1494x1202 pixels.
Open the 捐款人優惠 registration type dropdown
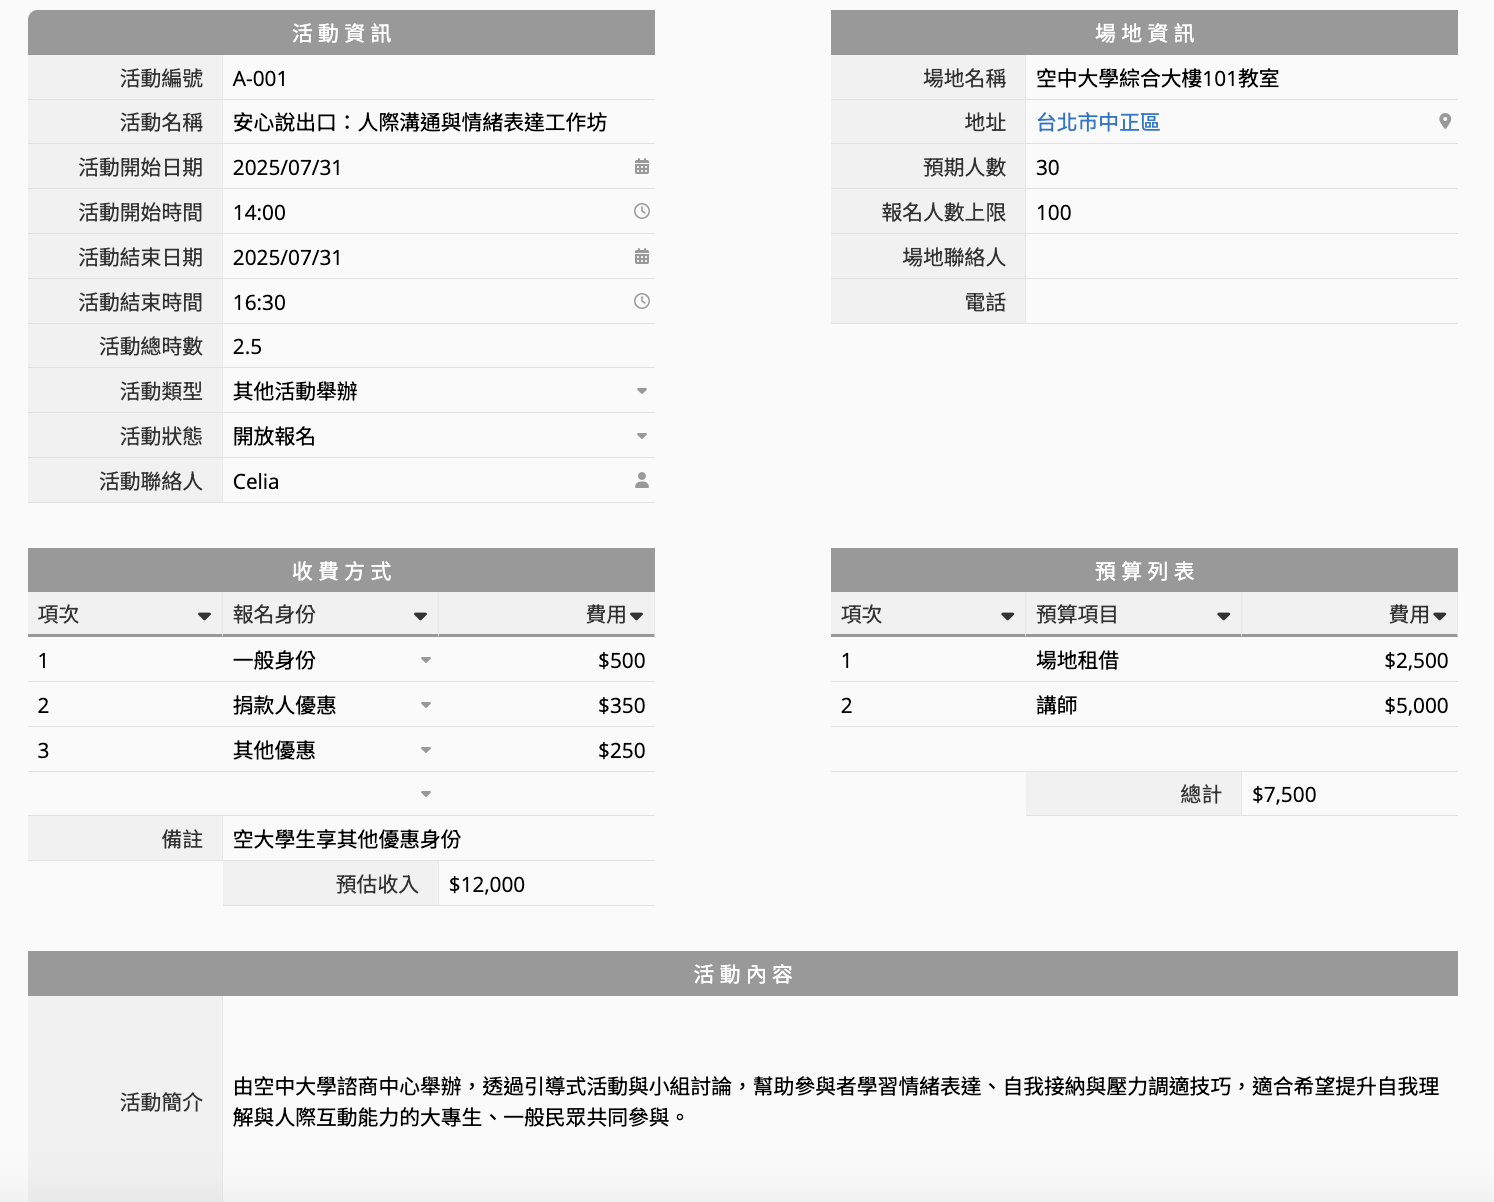pyautogui.click(x=426, y=705)
